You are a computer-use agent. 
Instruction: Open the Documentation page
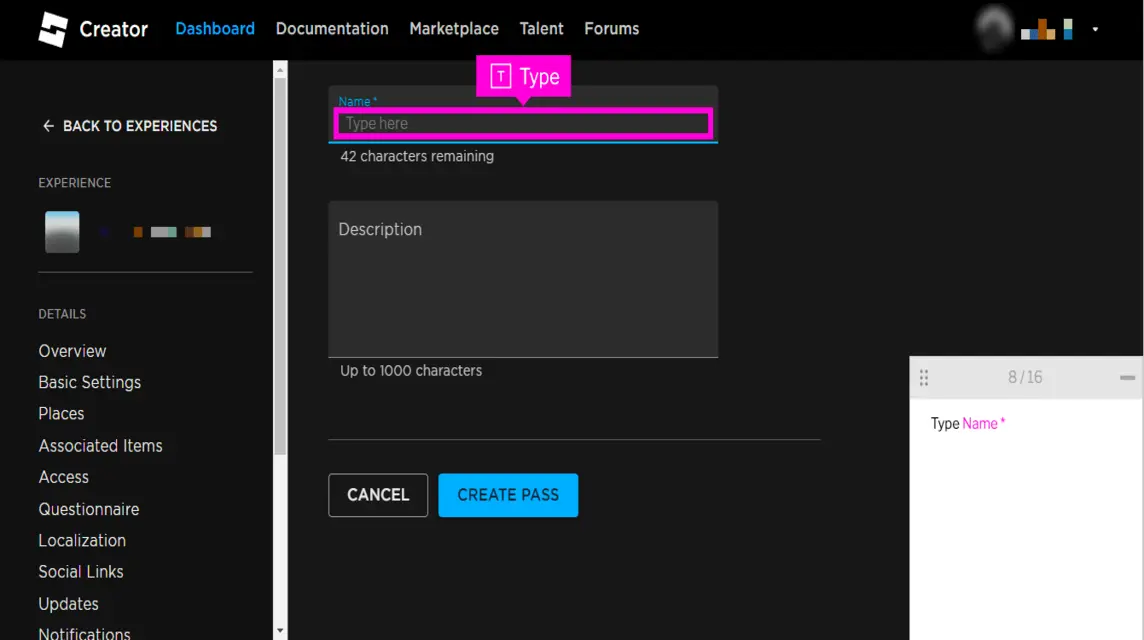[332, 29]
